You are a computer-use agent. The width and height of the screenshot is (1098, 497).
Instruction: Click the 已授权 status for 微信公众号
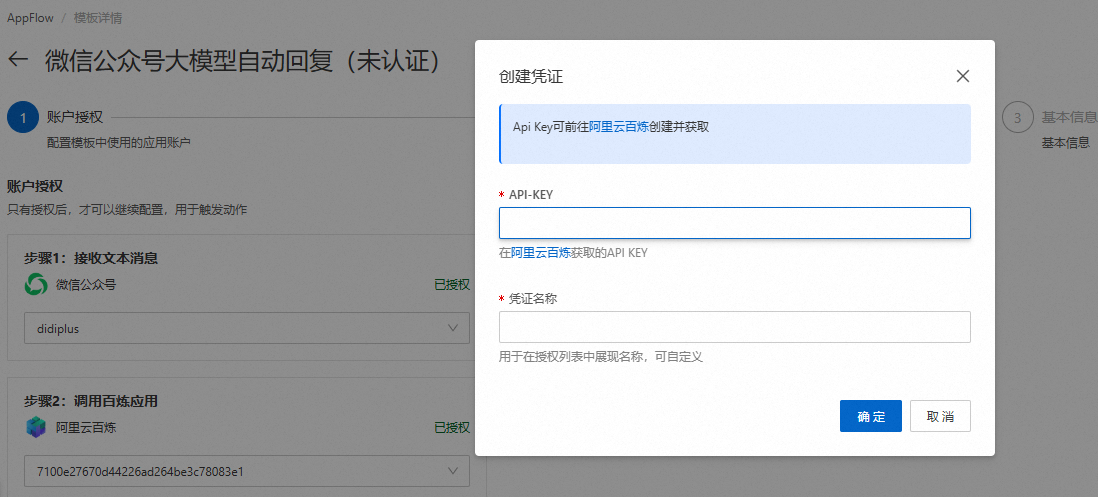pos(452,285)
